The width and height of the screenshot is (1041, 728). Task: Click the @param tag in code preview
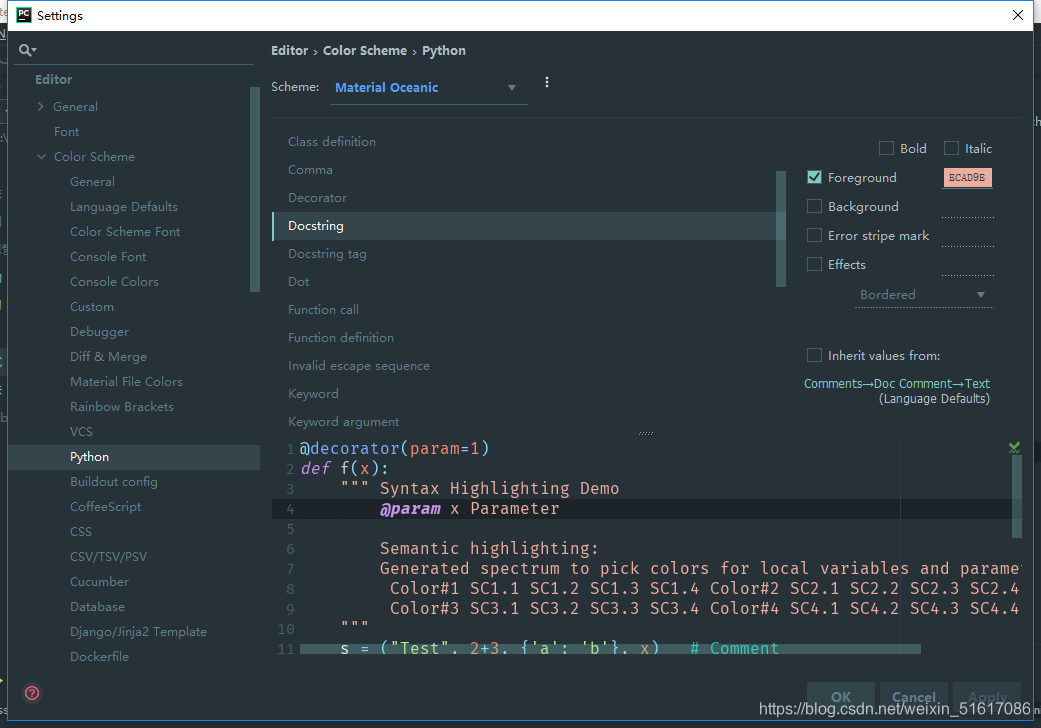click(410, 508)
